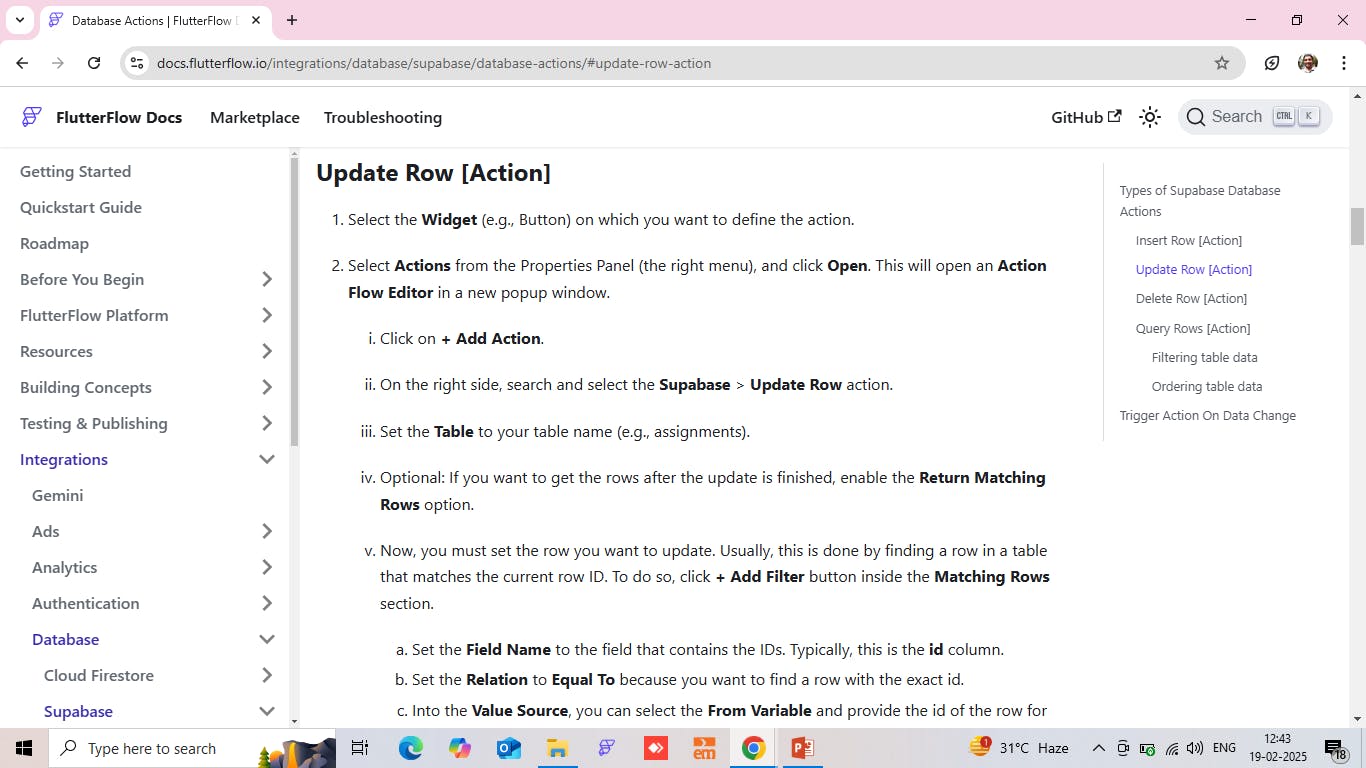Expand the Resources section
This screenshot has height=768, width=1366.
(x=267, y=351)
